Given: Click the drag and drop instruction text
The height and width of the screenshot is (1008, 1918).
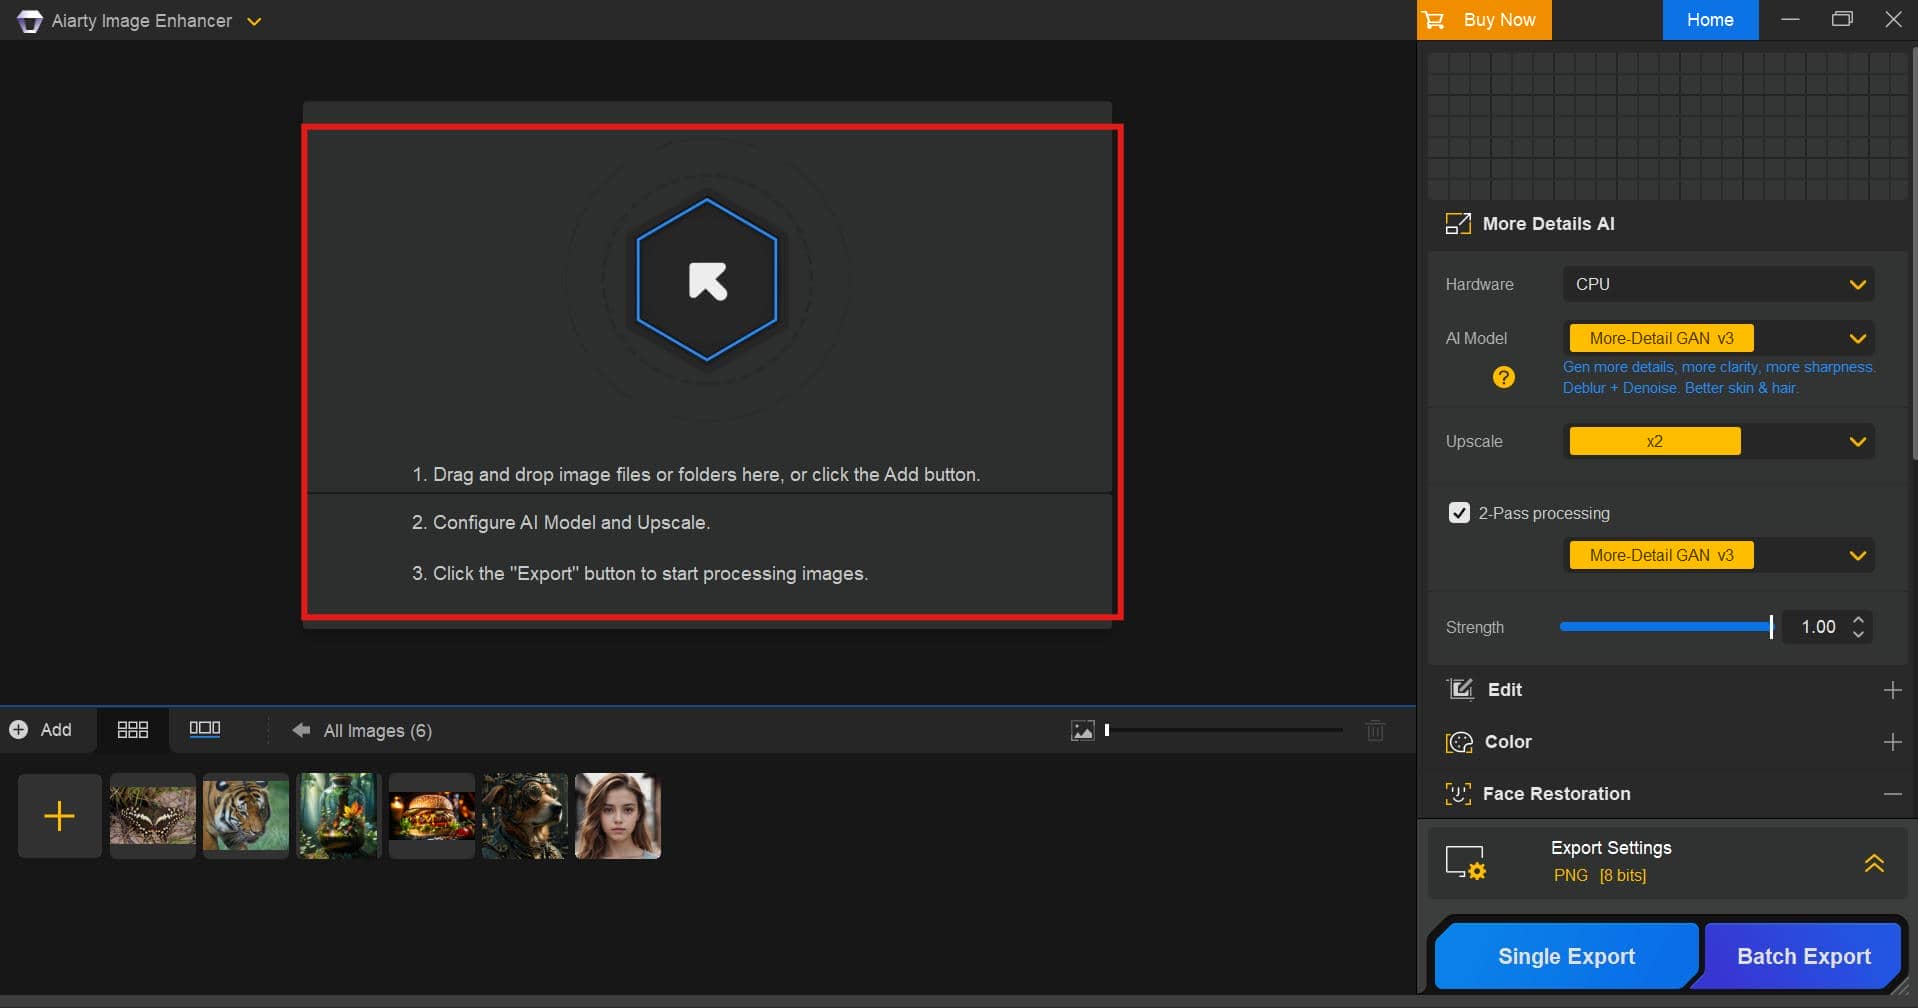Looking at the screenshot, I should (x=696, y=474).
